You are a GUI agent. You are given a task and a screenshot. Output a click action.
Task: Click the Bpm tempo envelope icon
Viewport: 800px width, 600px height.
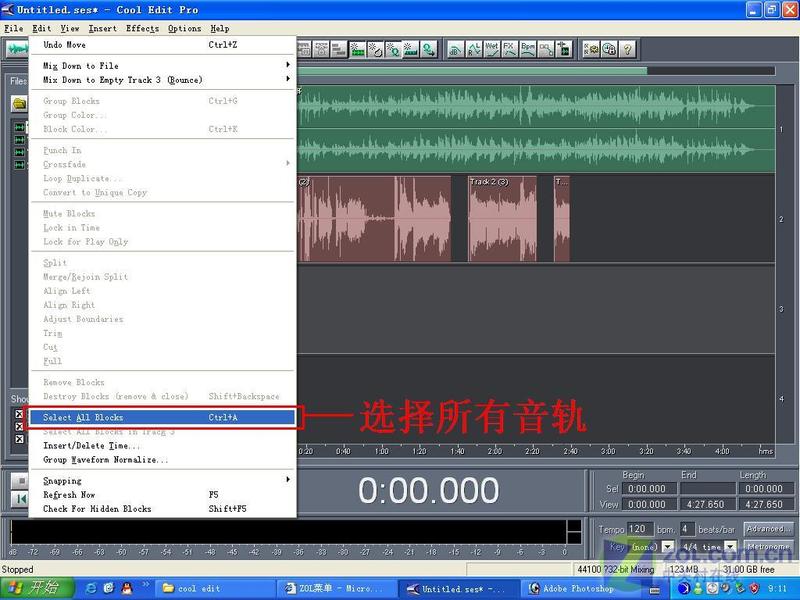[528, 49]
